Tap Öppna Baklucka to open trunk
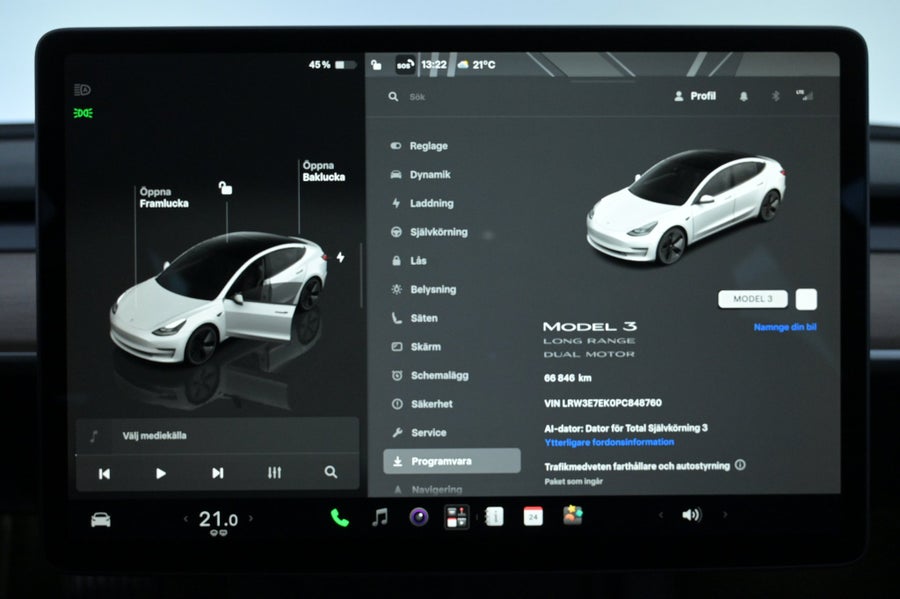The image size is (900, 599). click(324, 171)
